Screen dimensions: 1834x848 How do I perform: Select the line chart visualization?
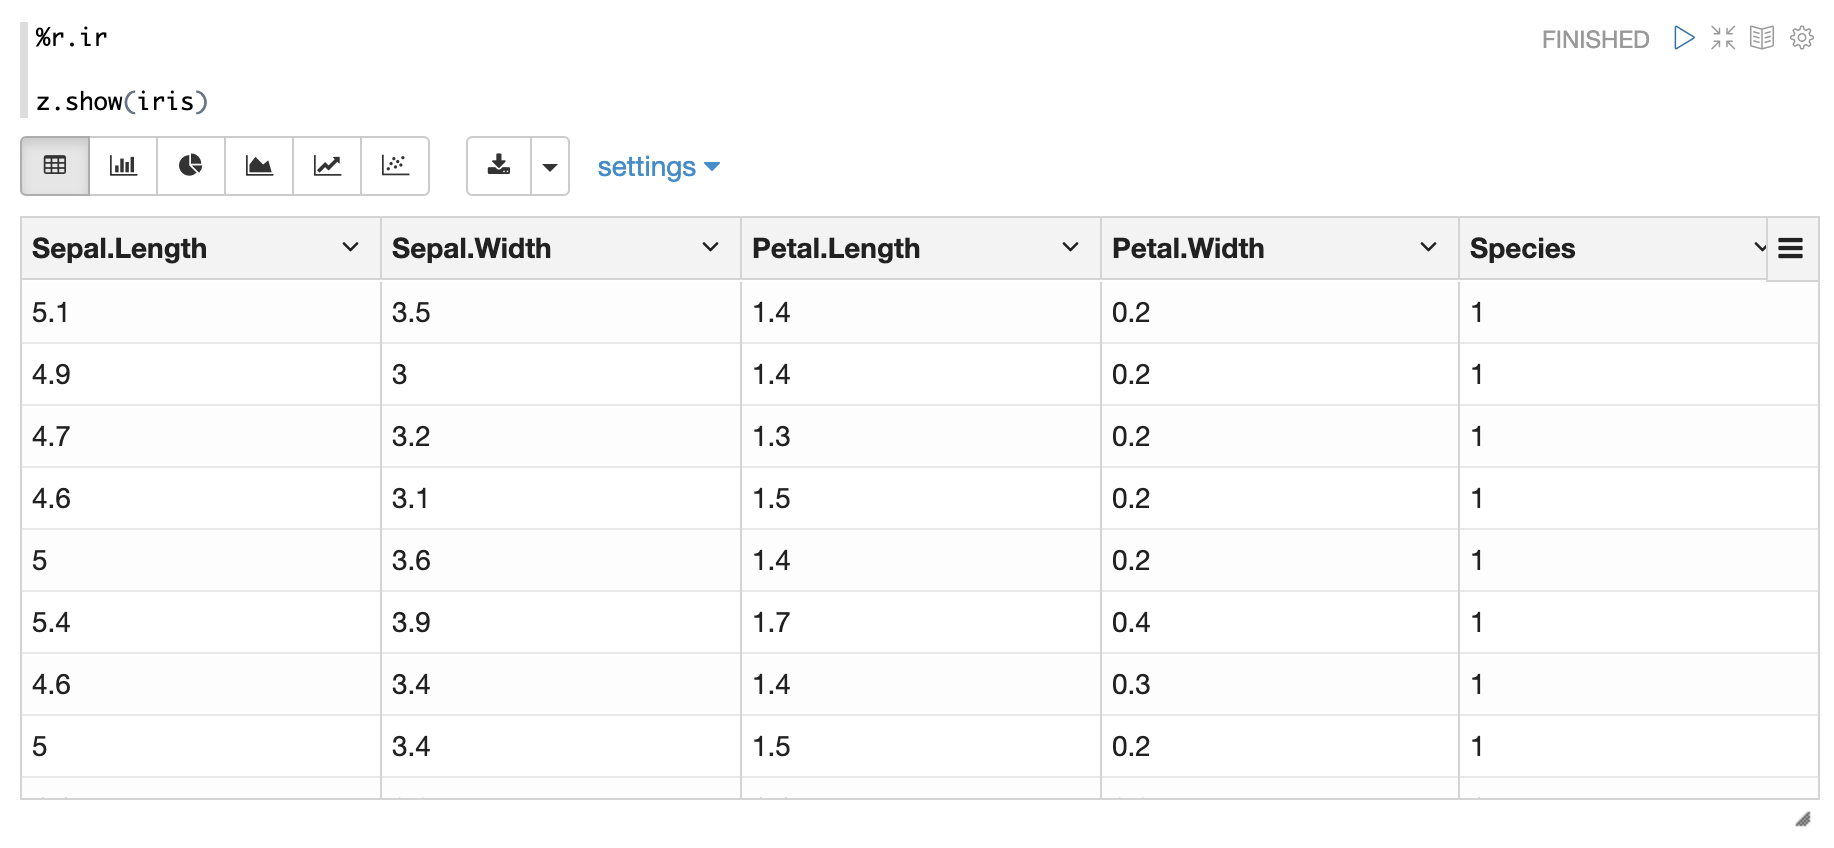pyautogui.click(x=327, y=166)
